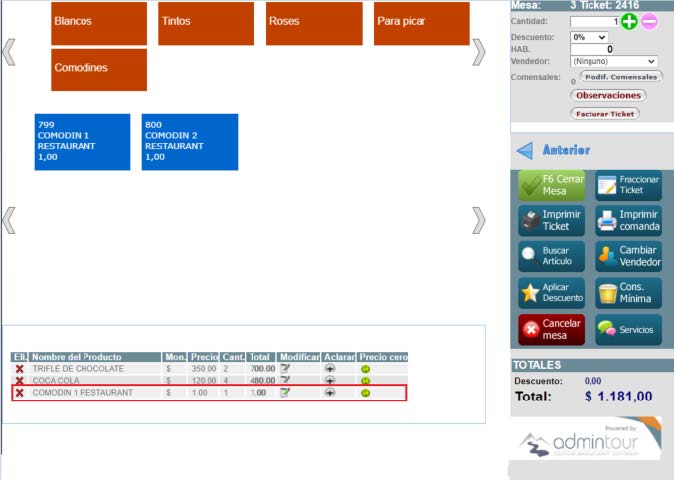
Task: Select the Tintos category
Action: 206,23
